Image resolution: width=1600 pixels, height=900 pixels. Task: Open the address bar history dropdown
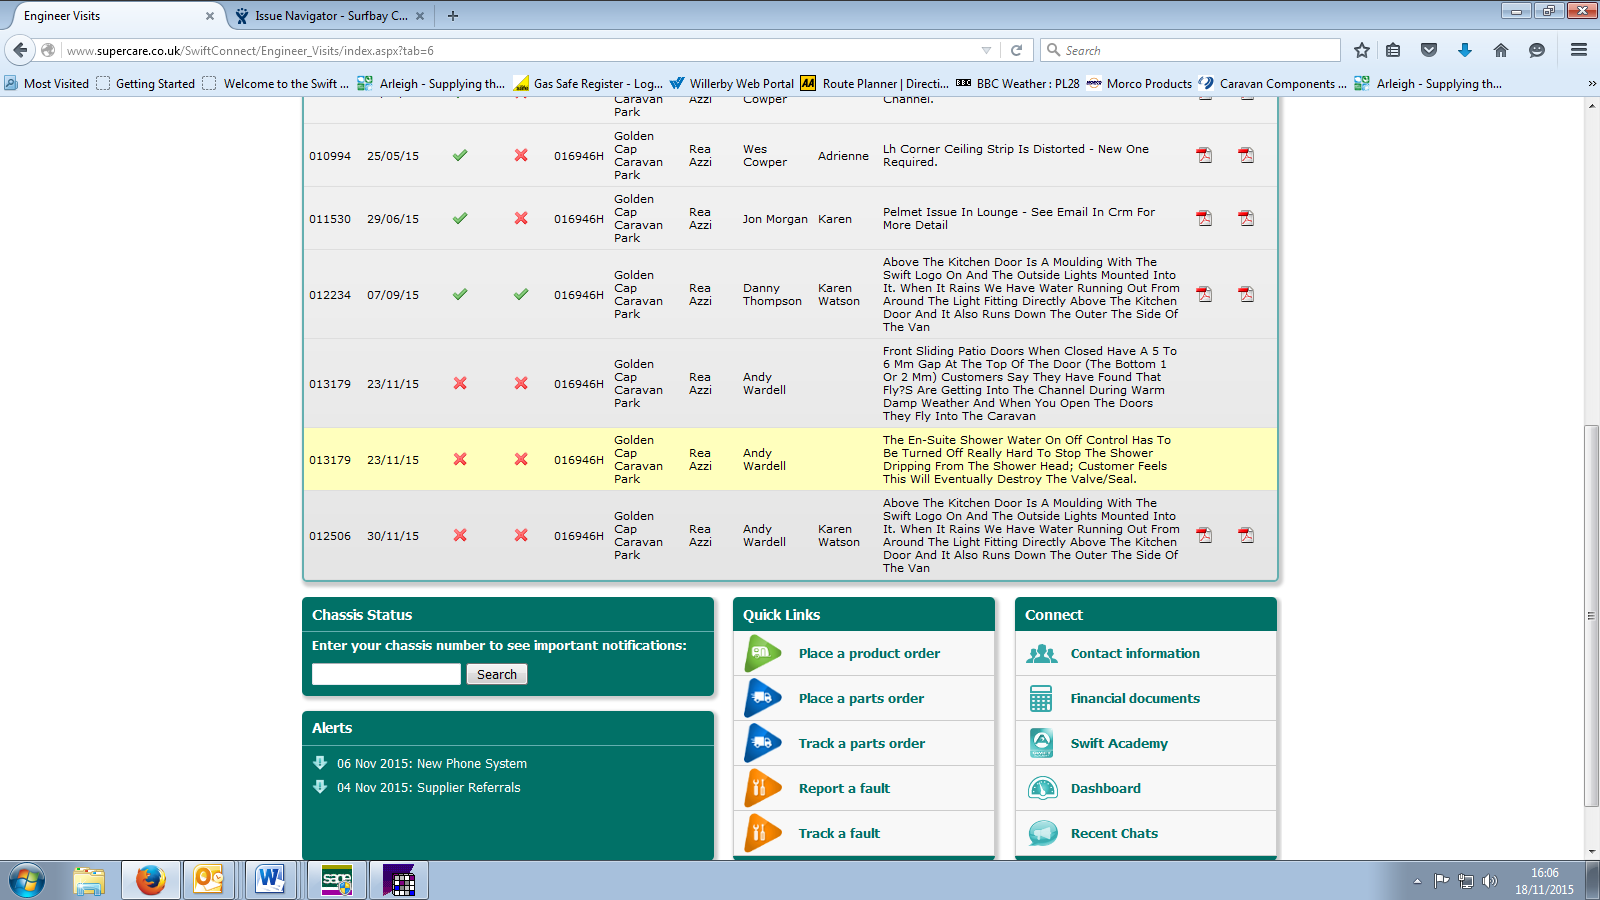pyautogui.click(x=987, y=50)
